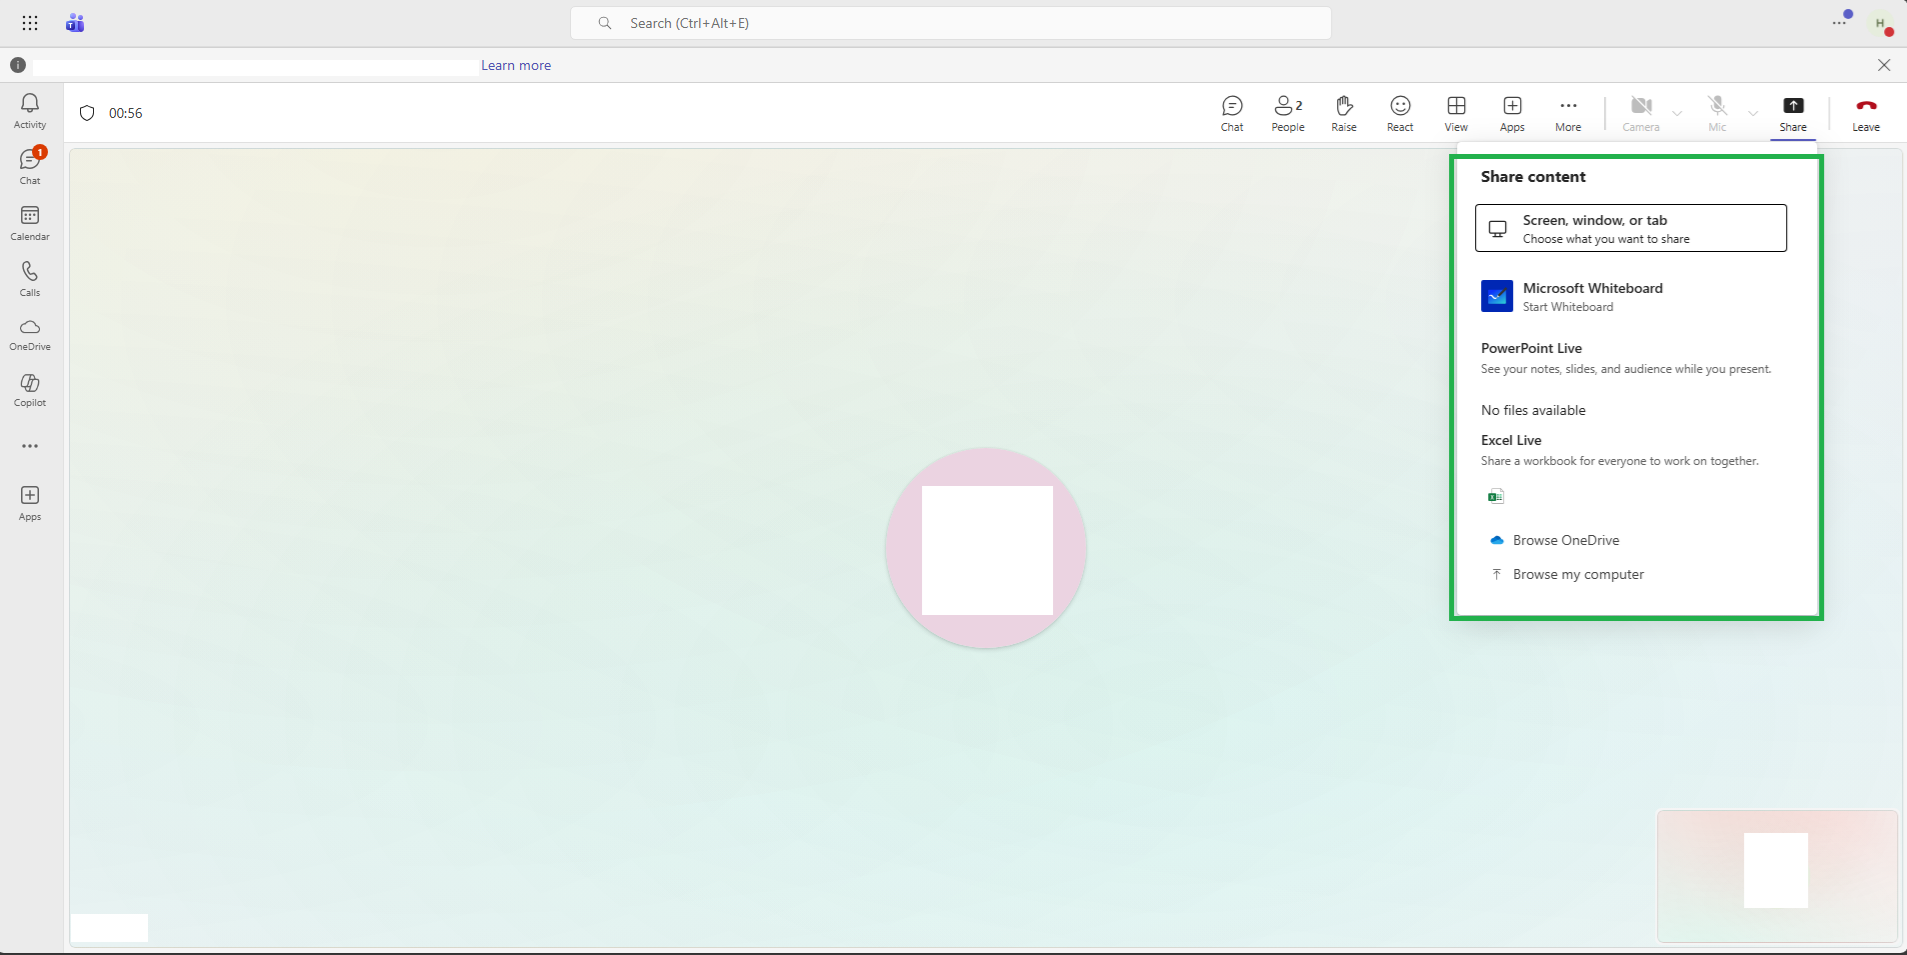Open More actions in meeting toolbar
Image resolution: width=1907 pixels, height=955 pixels.
click(x=1568, y=113)
